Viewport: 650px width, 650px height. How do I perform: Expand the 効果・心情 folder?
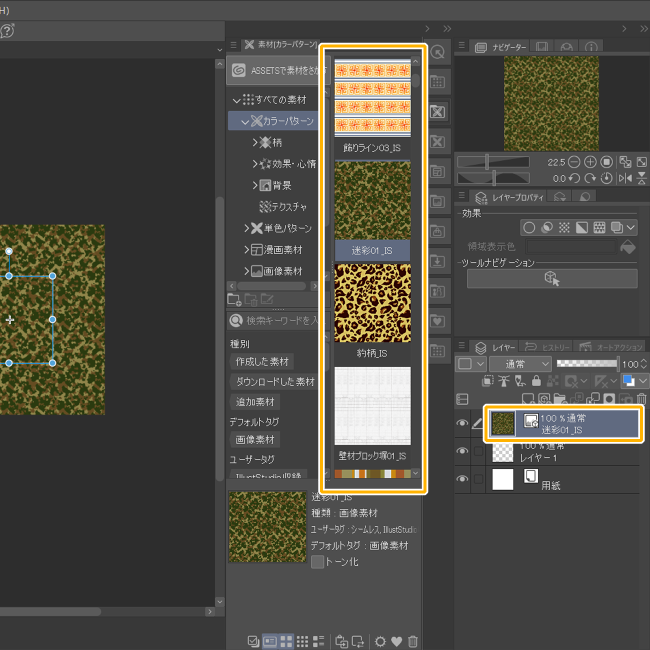click(x=255, y=164)
